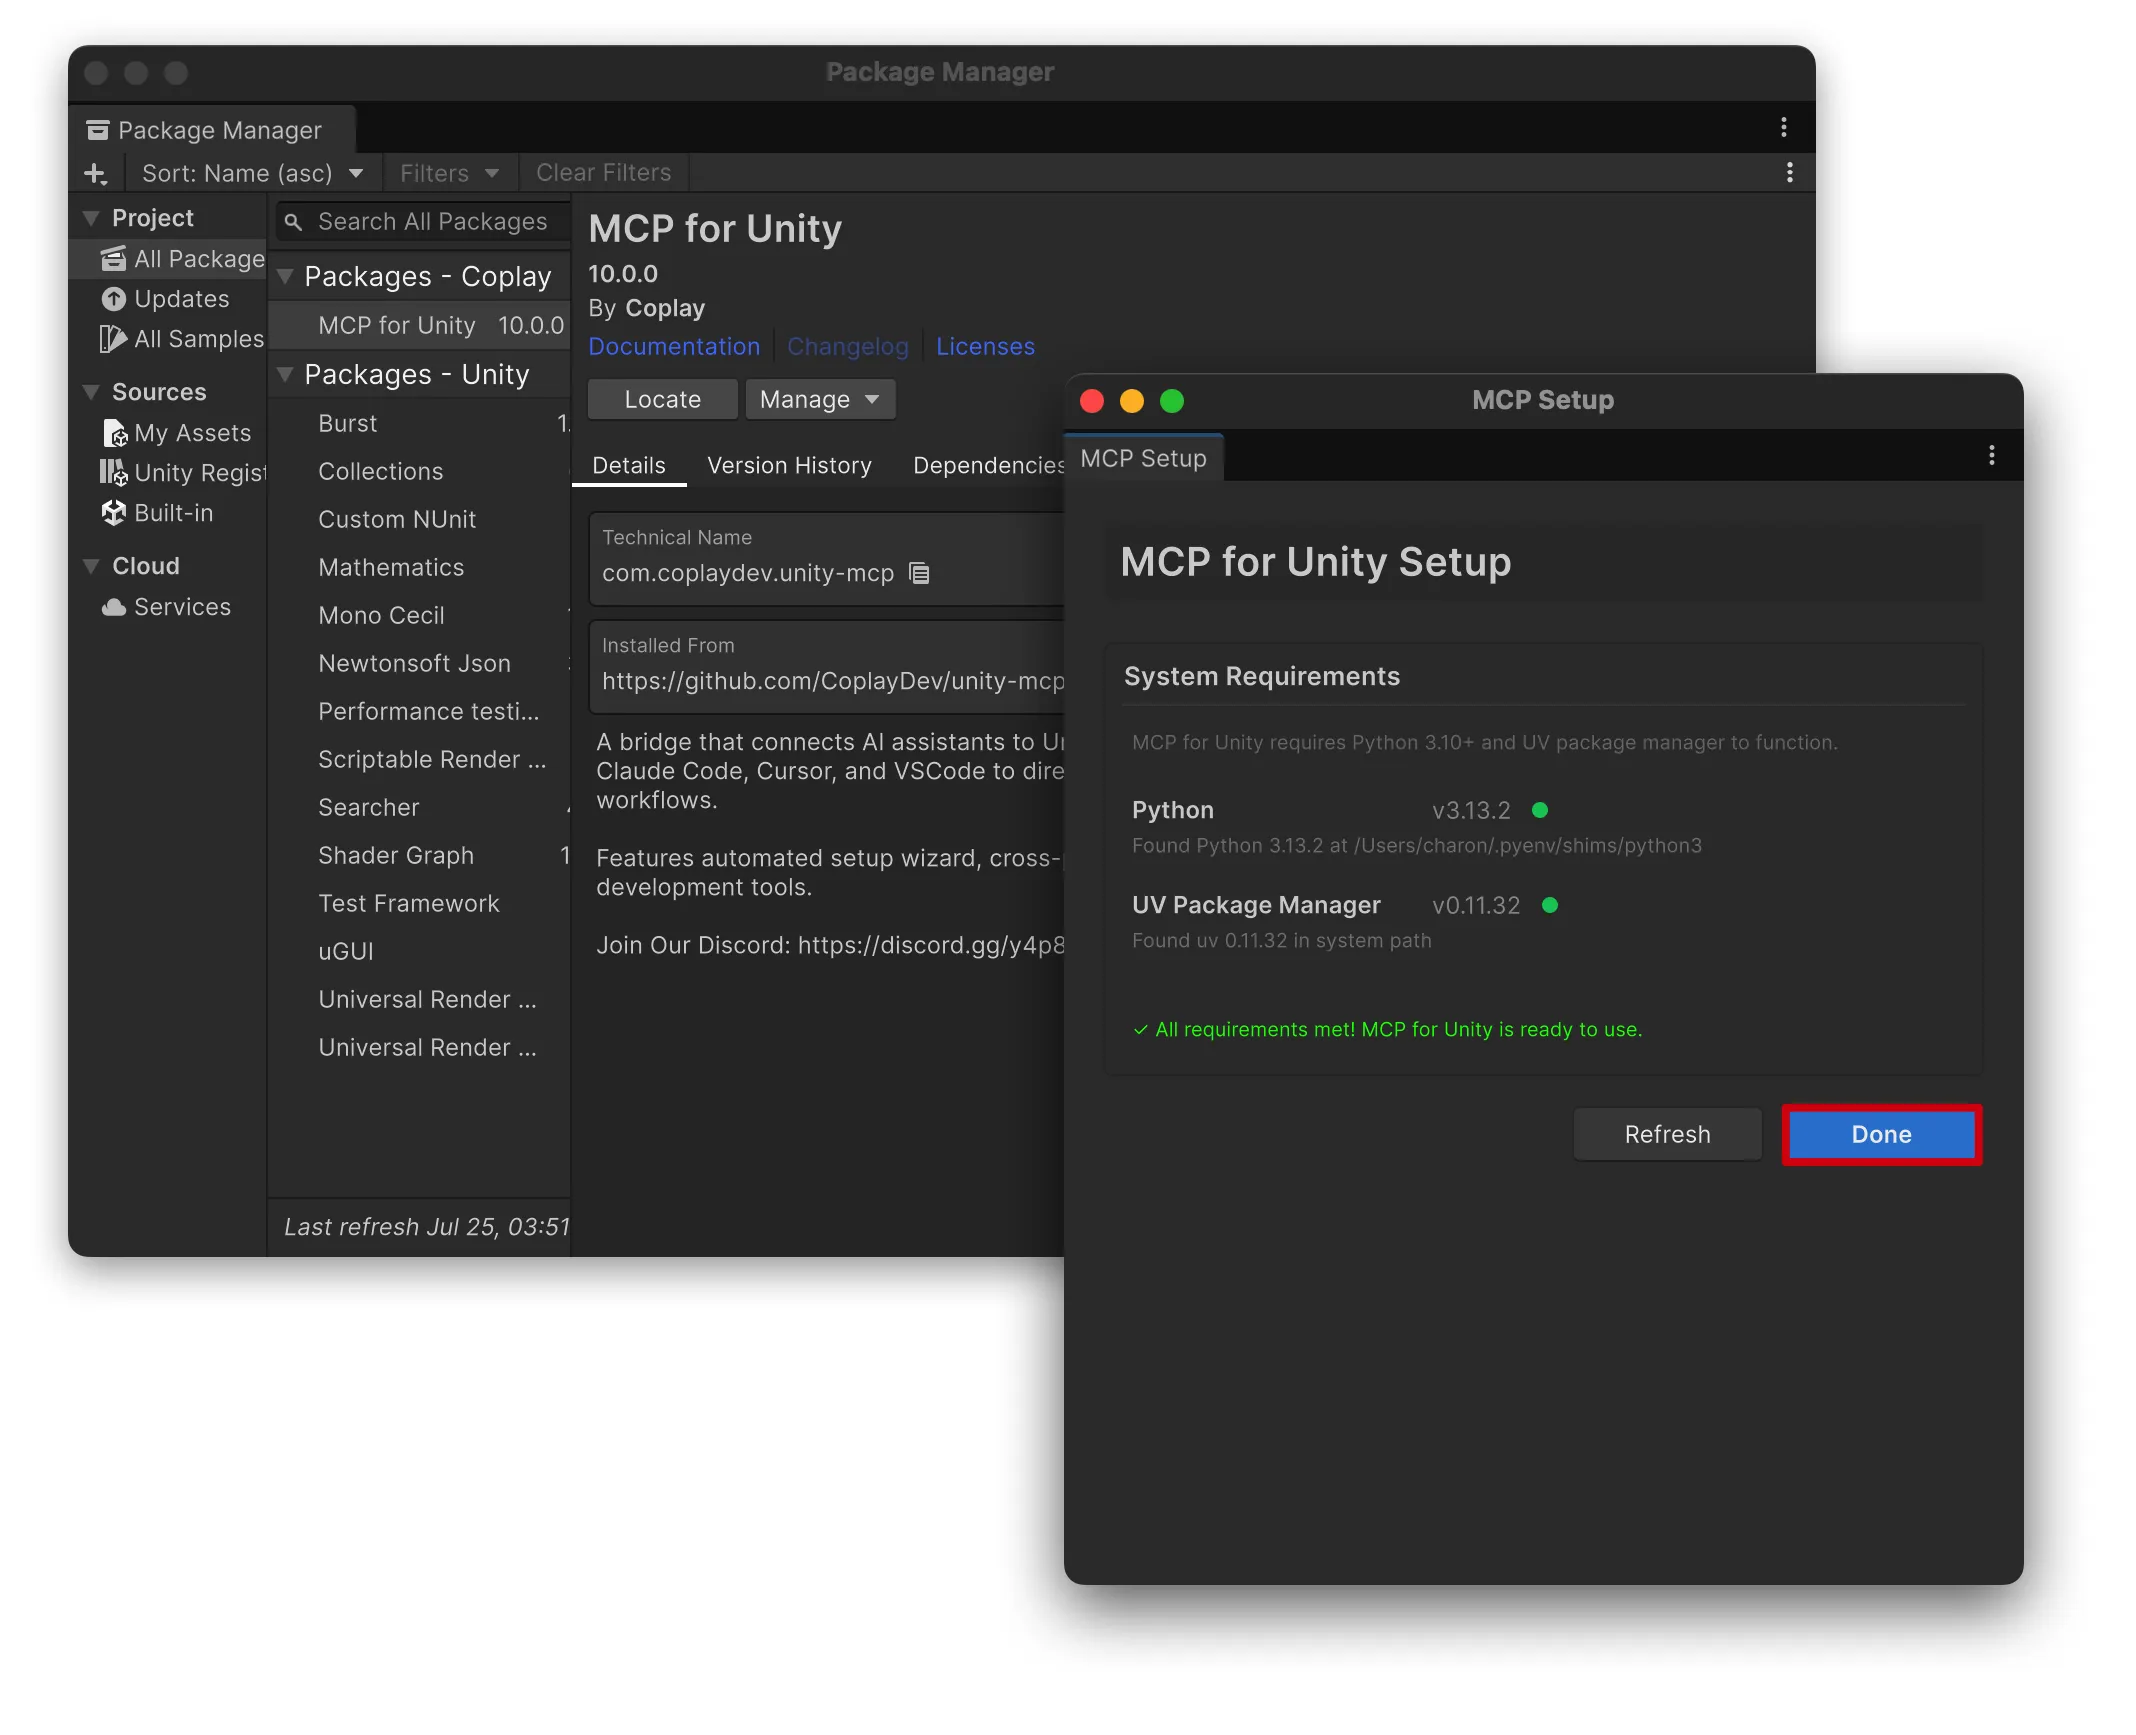Select the Newtonsoft Json package
The width and height of the screenshot is (2136, 1735).
coord(419,663)
